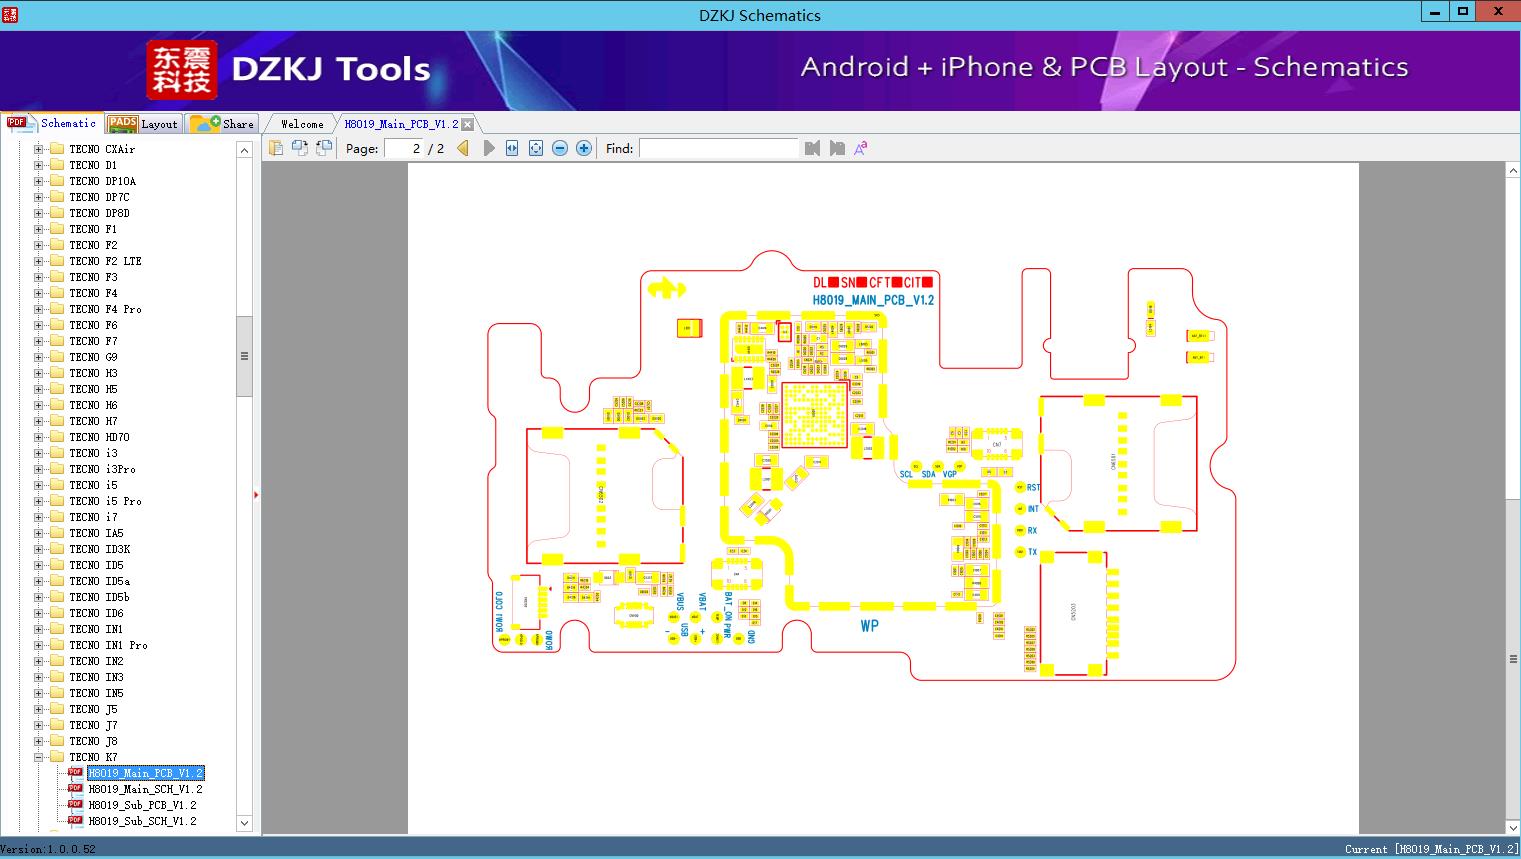Click the rotate clockwise icon
Image resolution: width=1521 pixels, height=859 pixels.
324,148
